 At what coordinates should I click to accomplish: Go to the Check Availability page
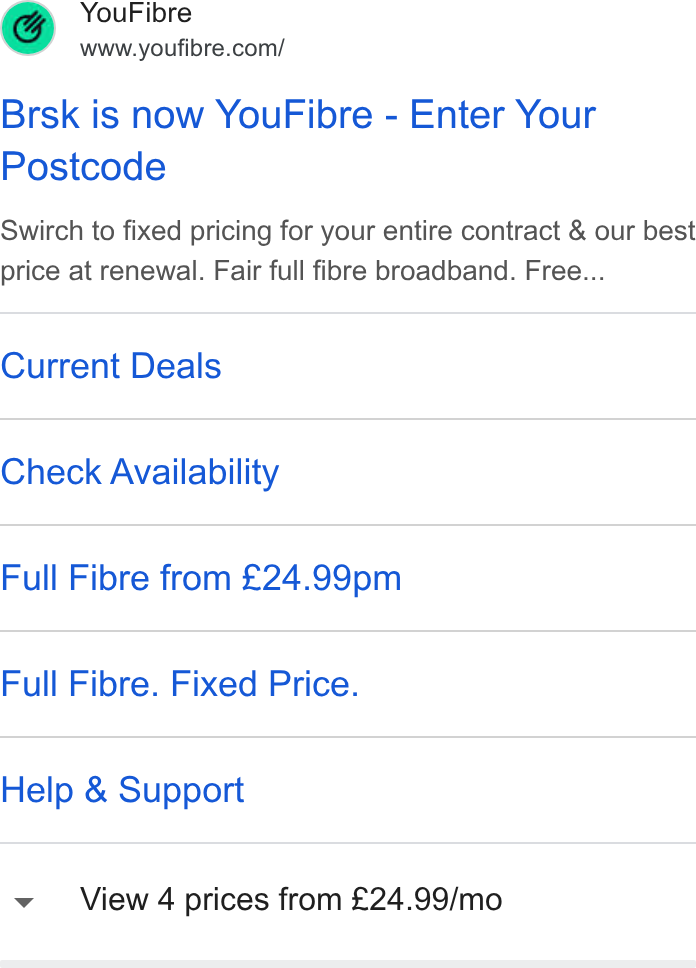click(140, 472)
